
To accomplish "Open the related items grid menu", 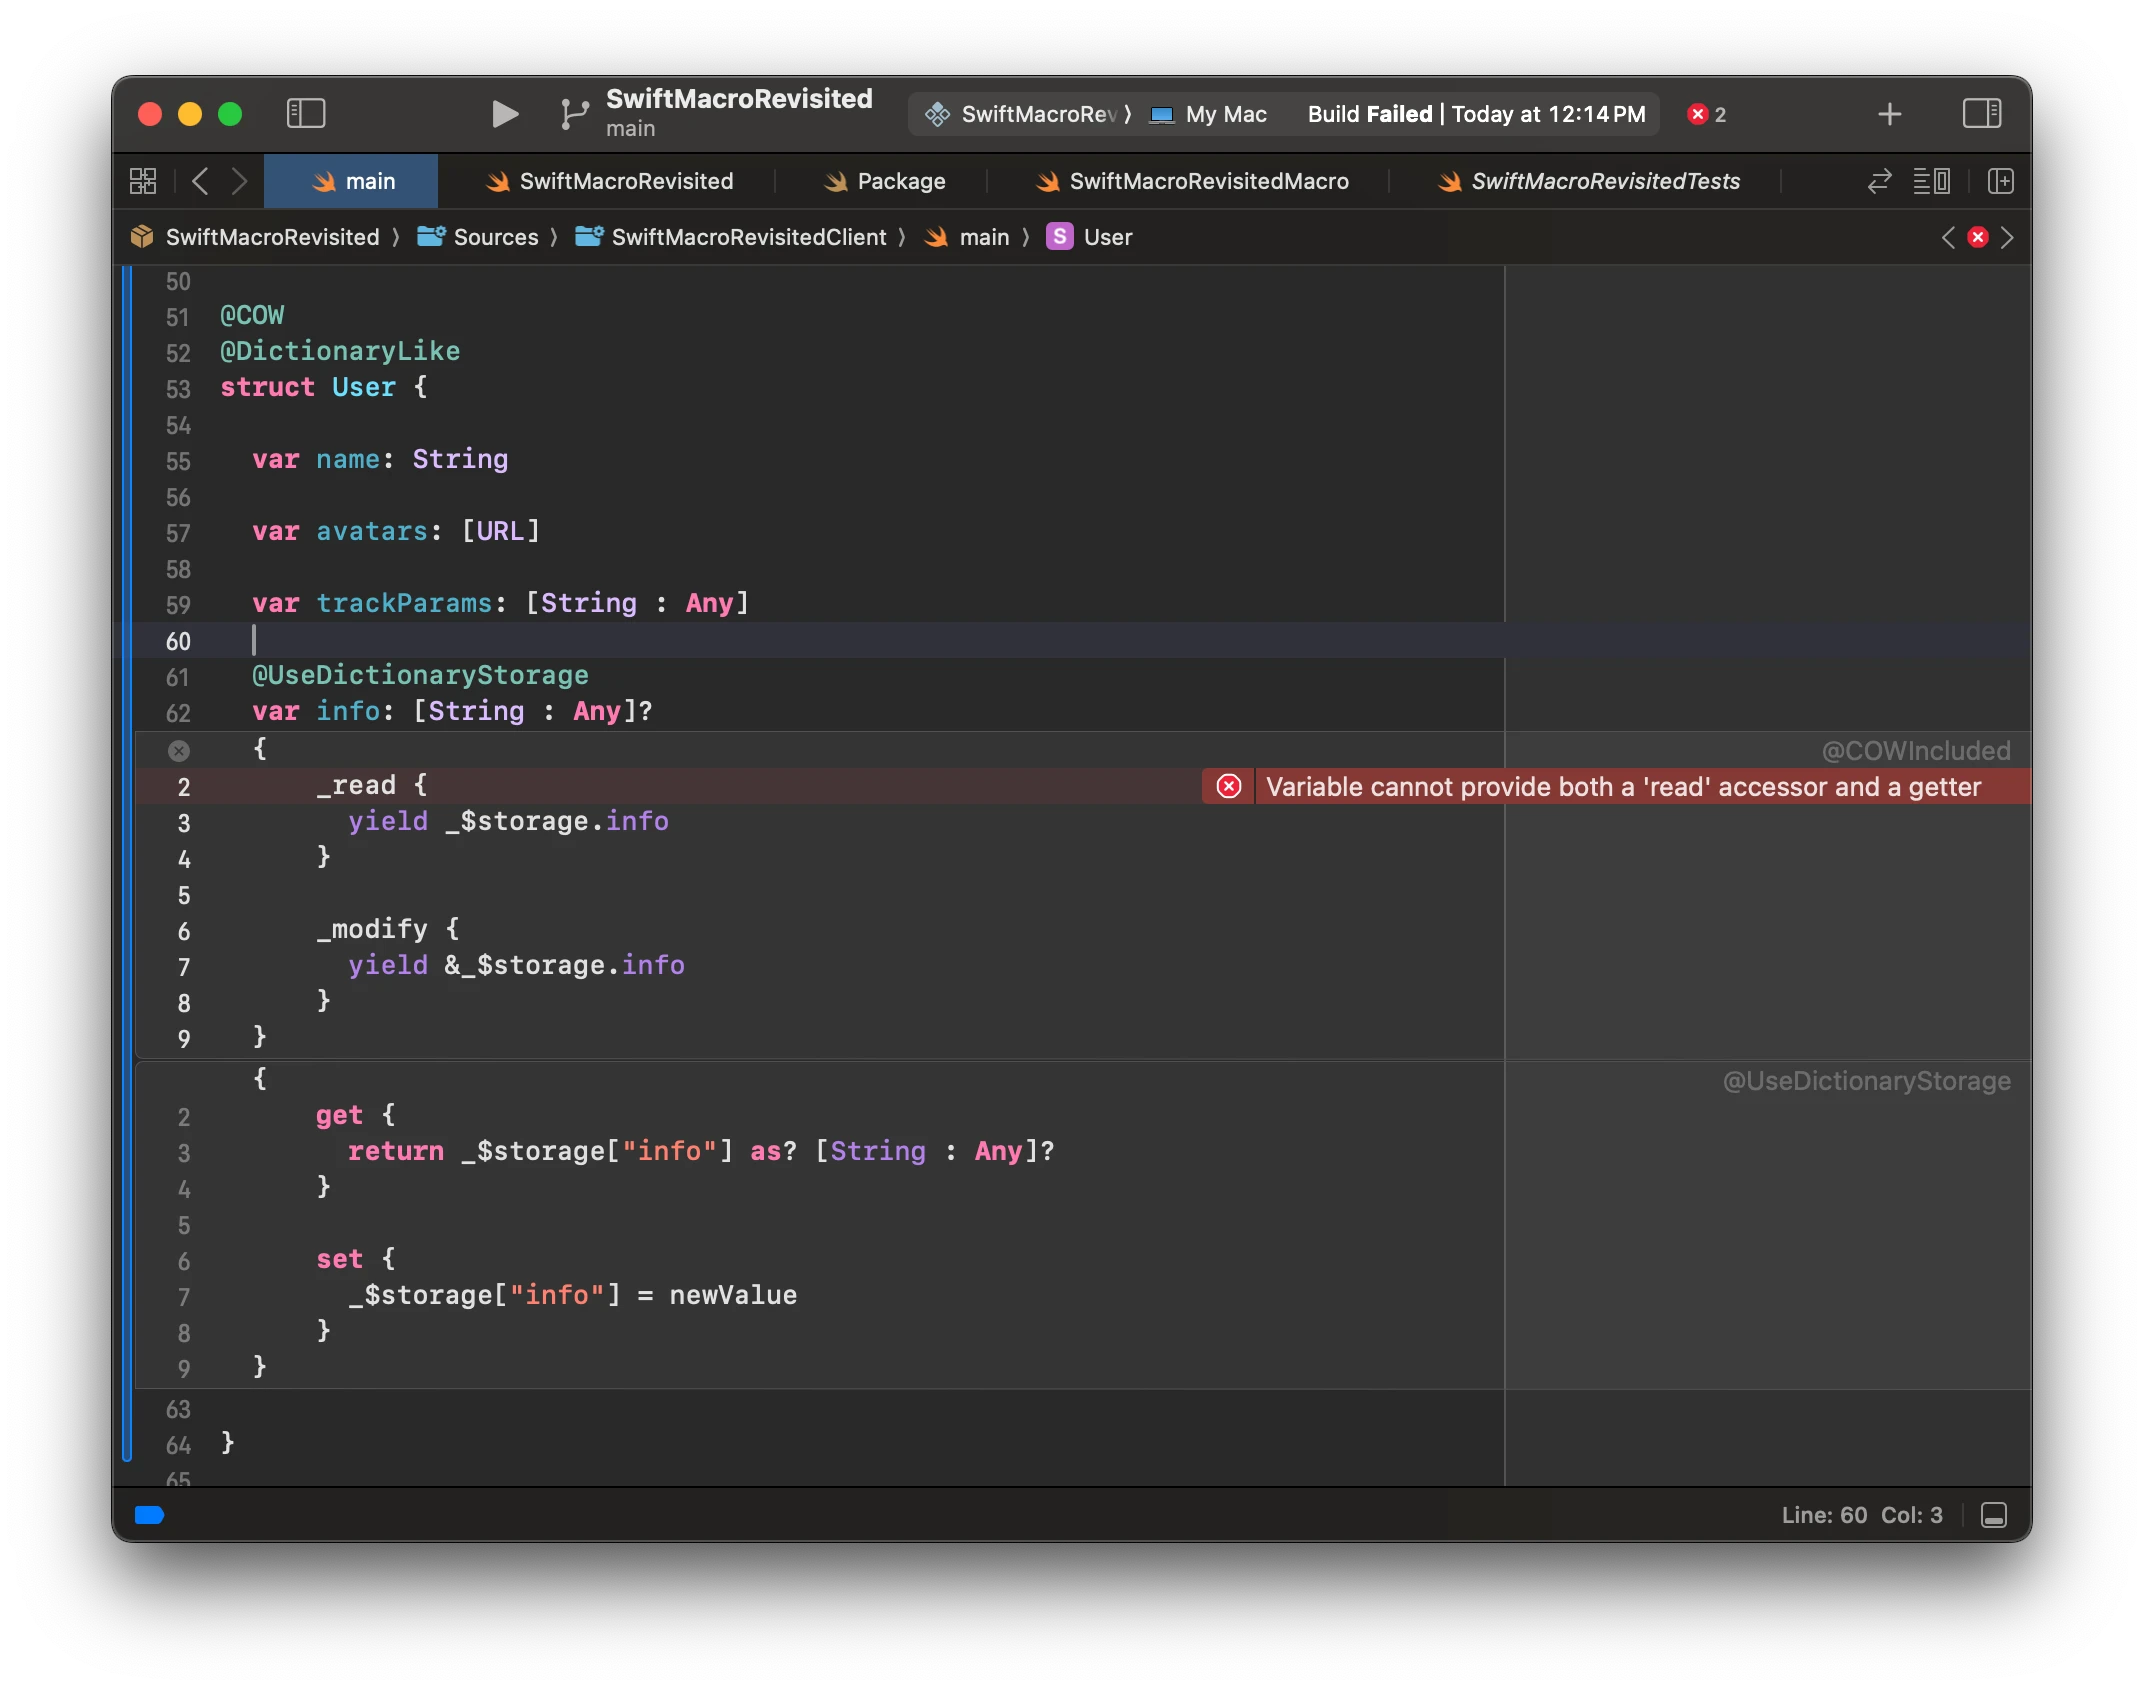I will [x=143, y=181].
